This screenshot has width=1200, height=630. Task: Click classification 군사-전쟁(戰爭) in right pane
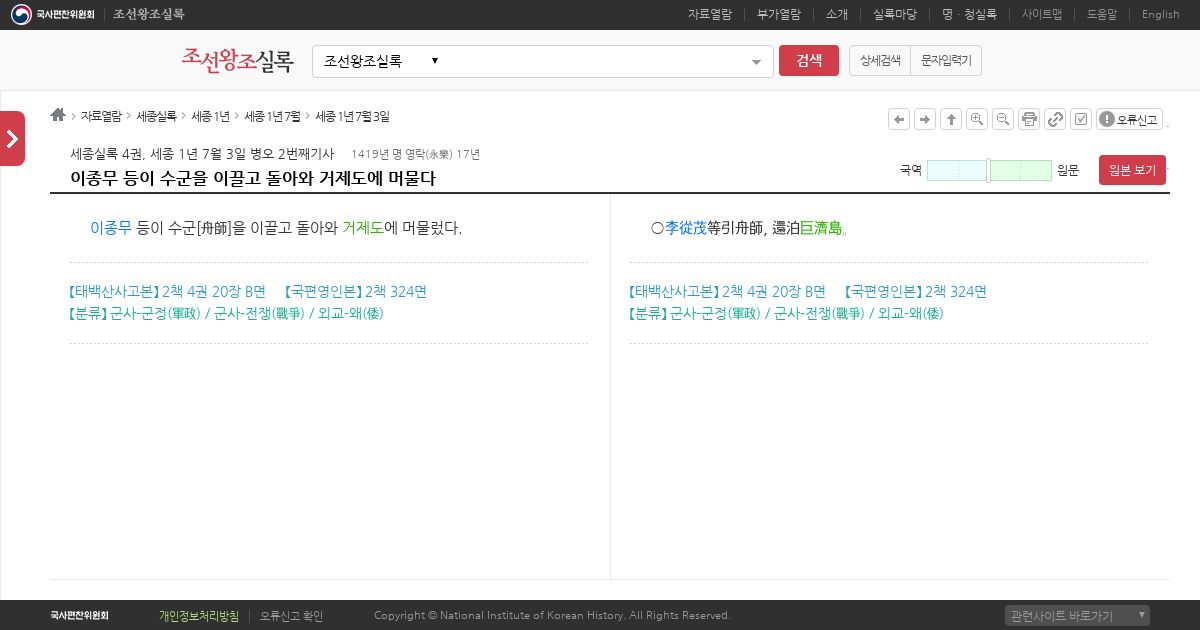(819, 313)
